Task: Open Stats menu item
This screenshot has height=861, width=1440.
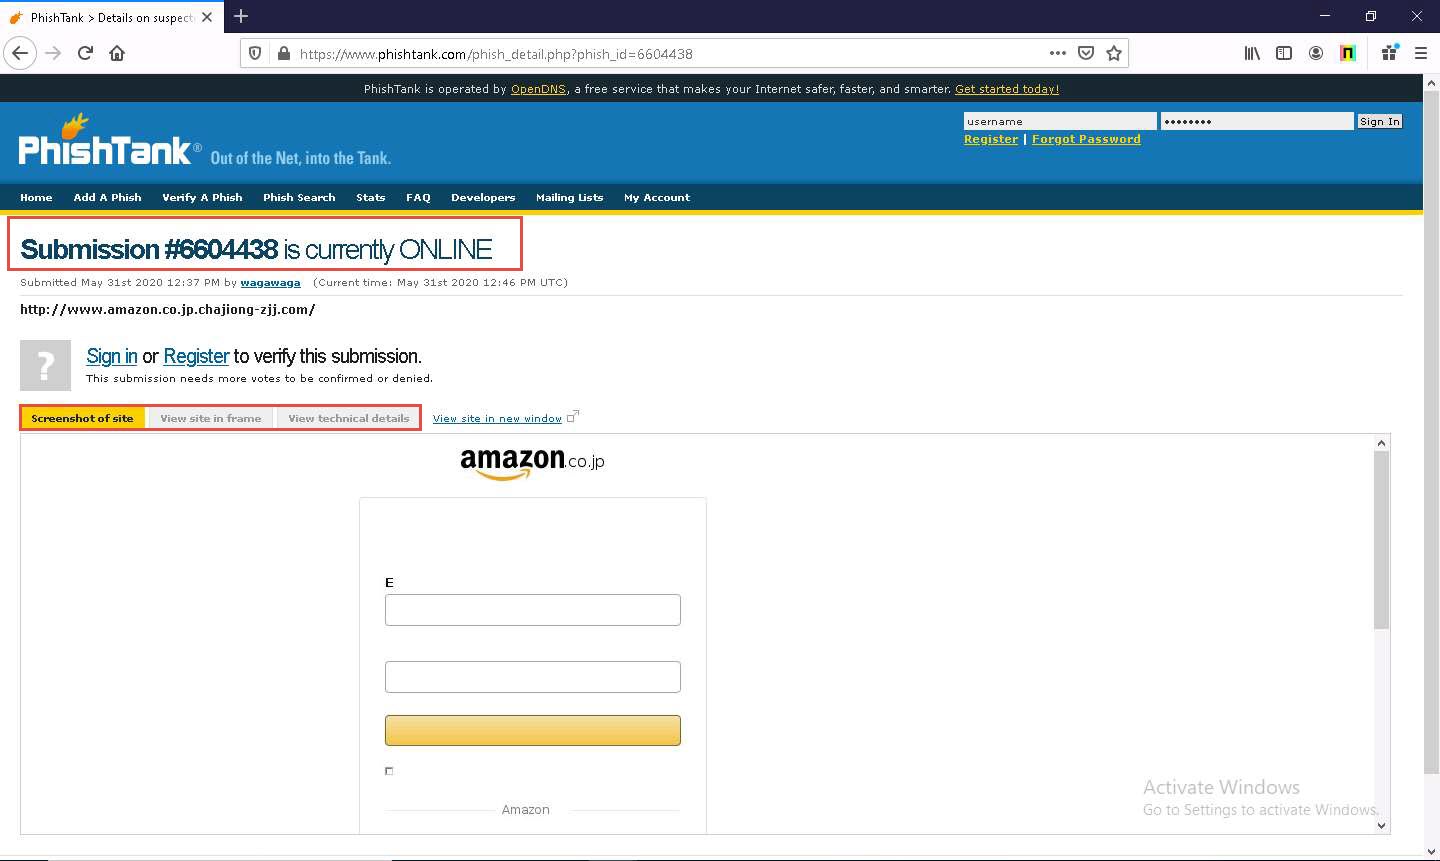Action: [370, 197]
